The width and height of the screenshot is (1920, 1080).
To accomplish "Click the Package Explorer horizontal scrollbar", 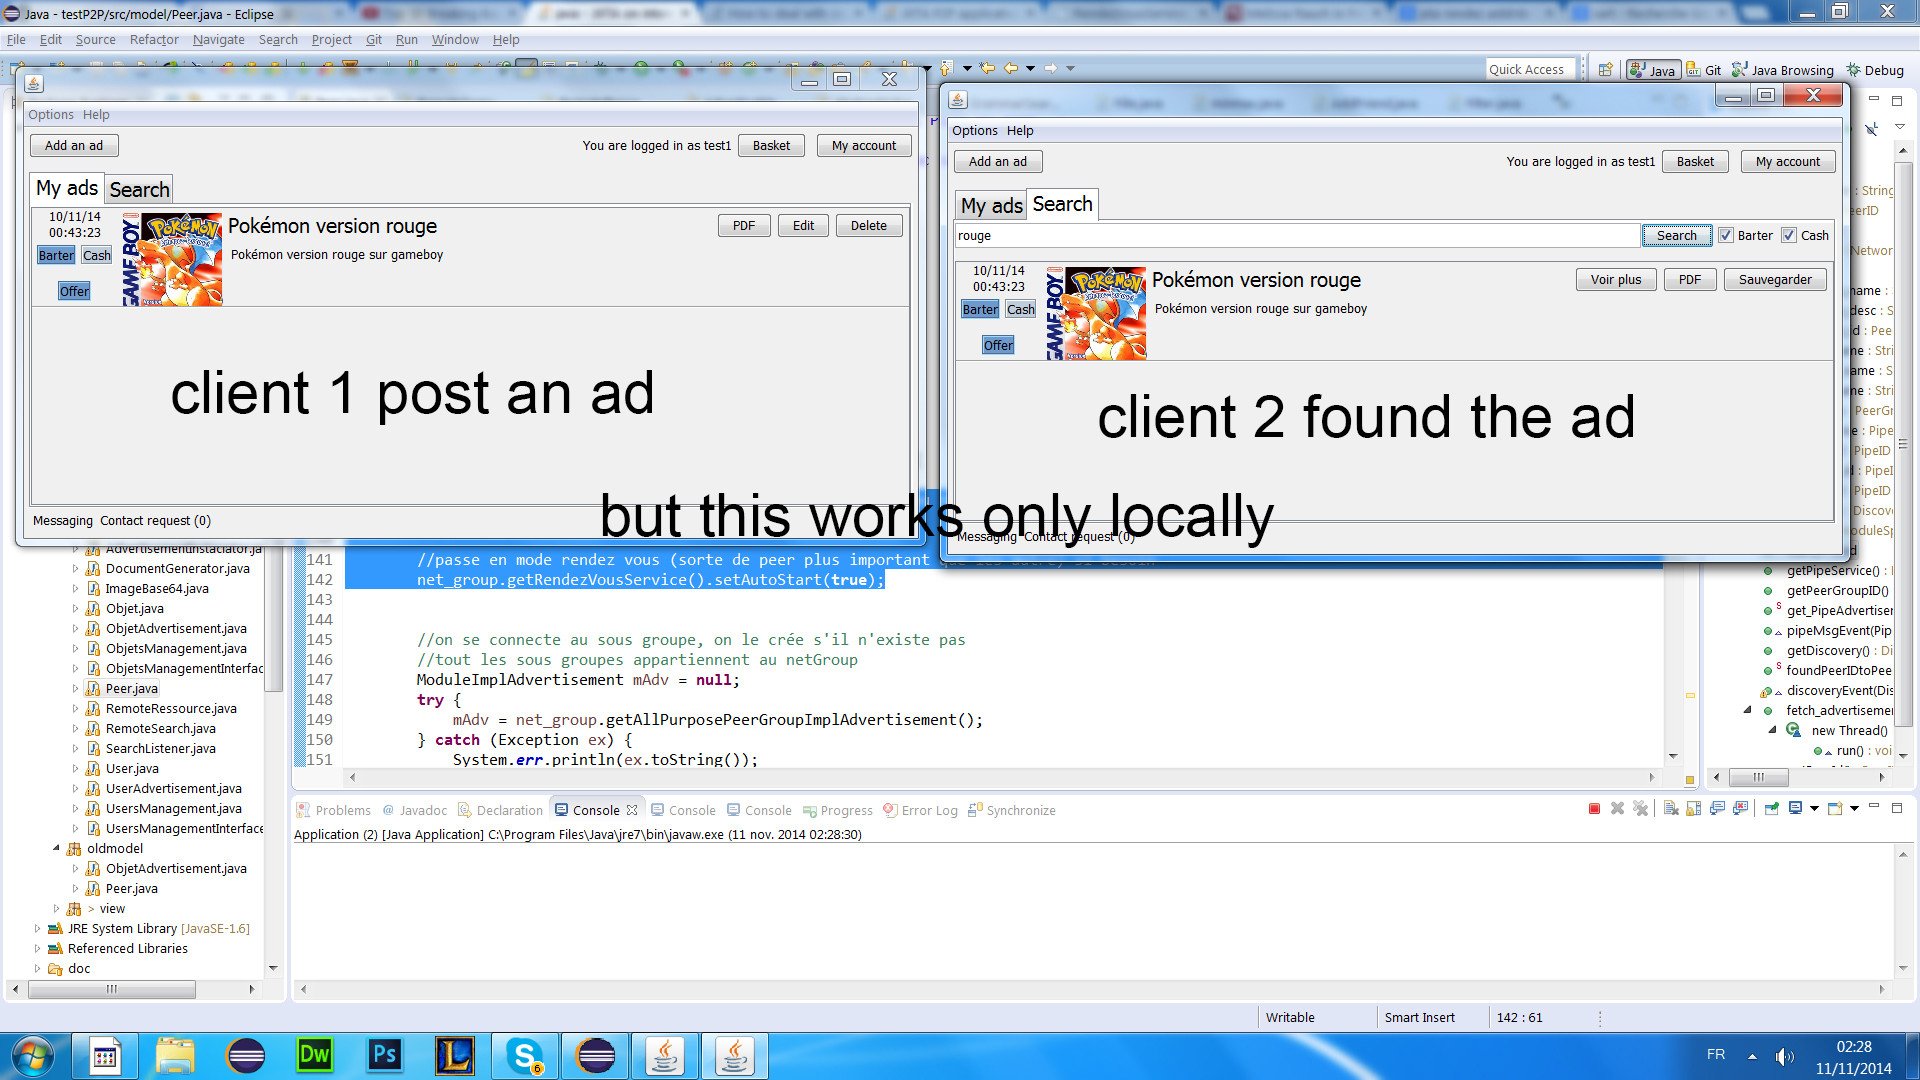I will click(112, 989).
